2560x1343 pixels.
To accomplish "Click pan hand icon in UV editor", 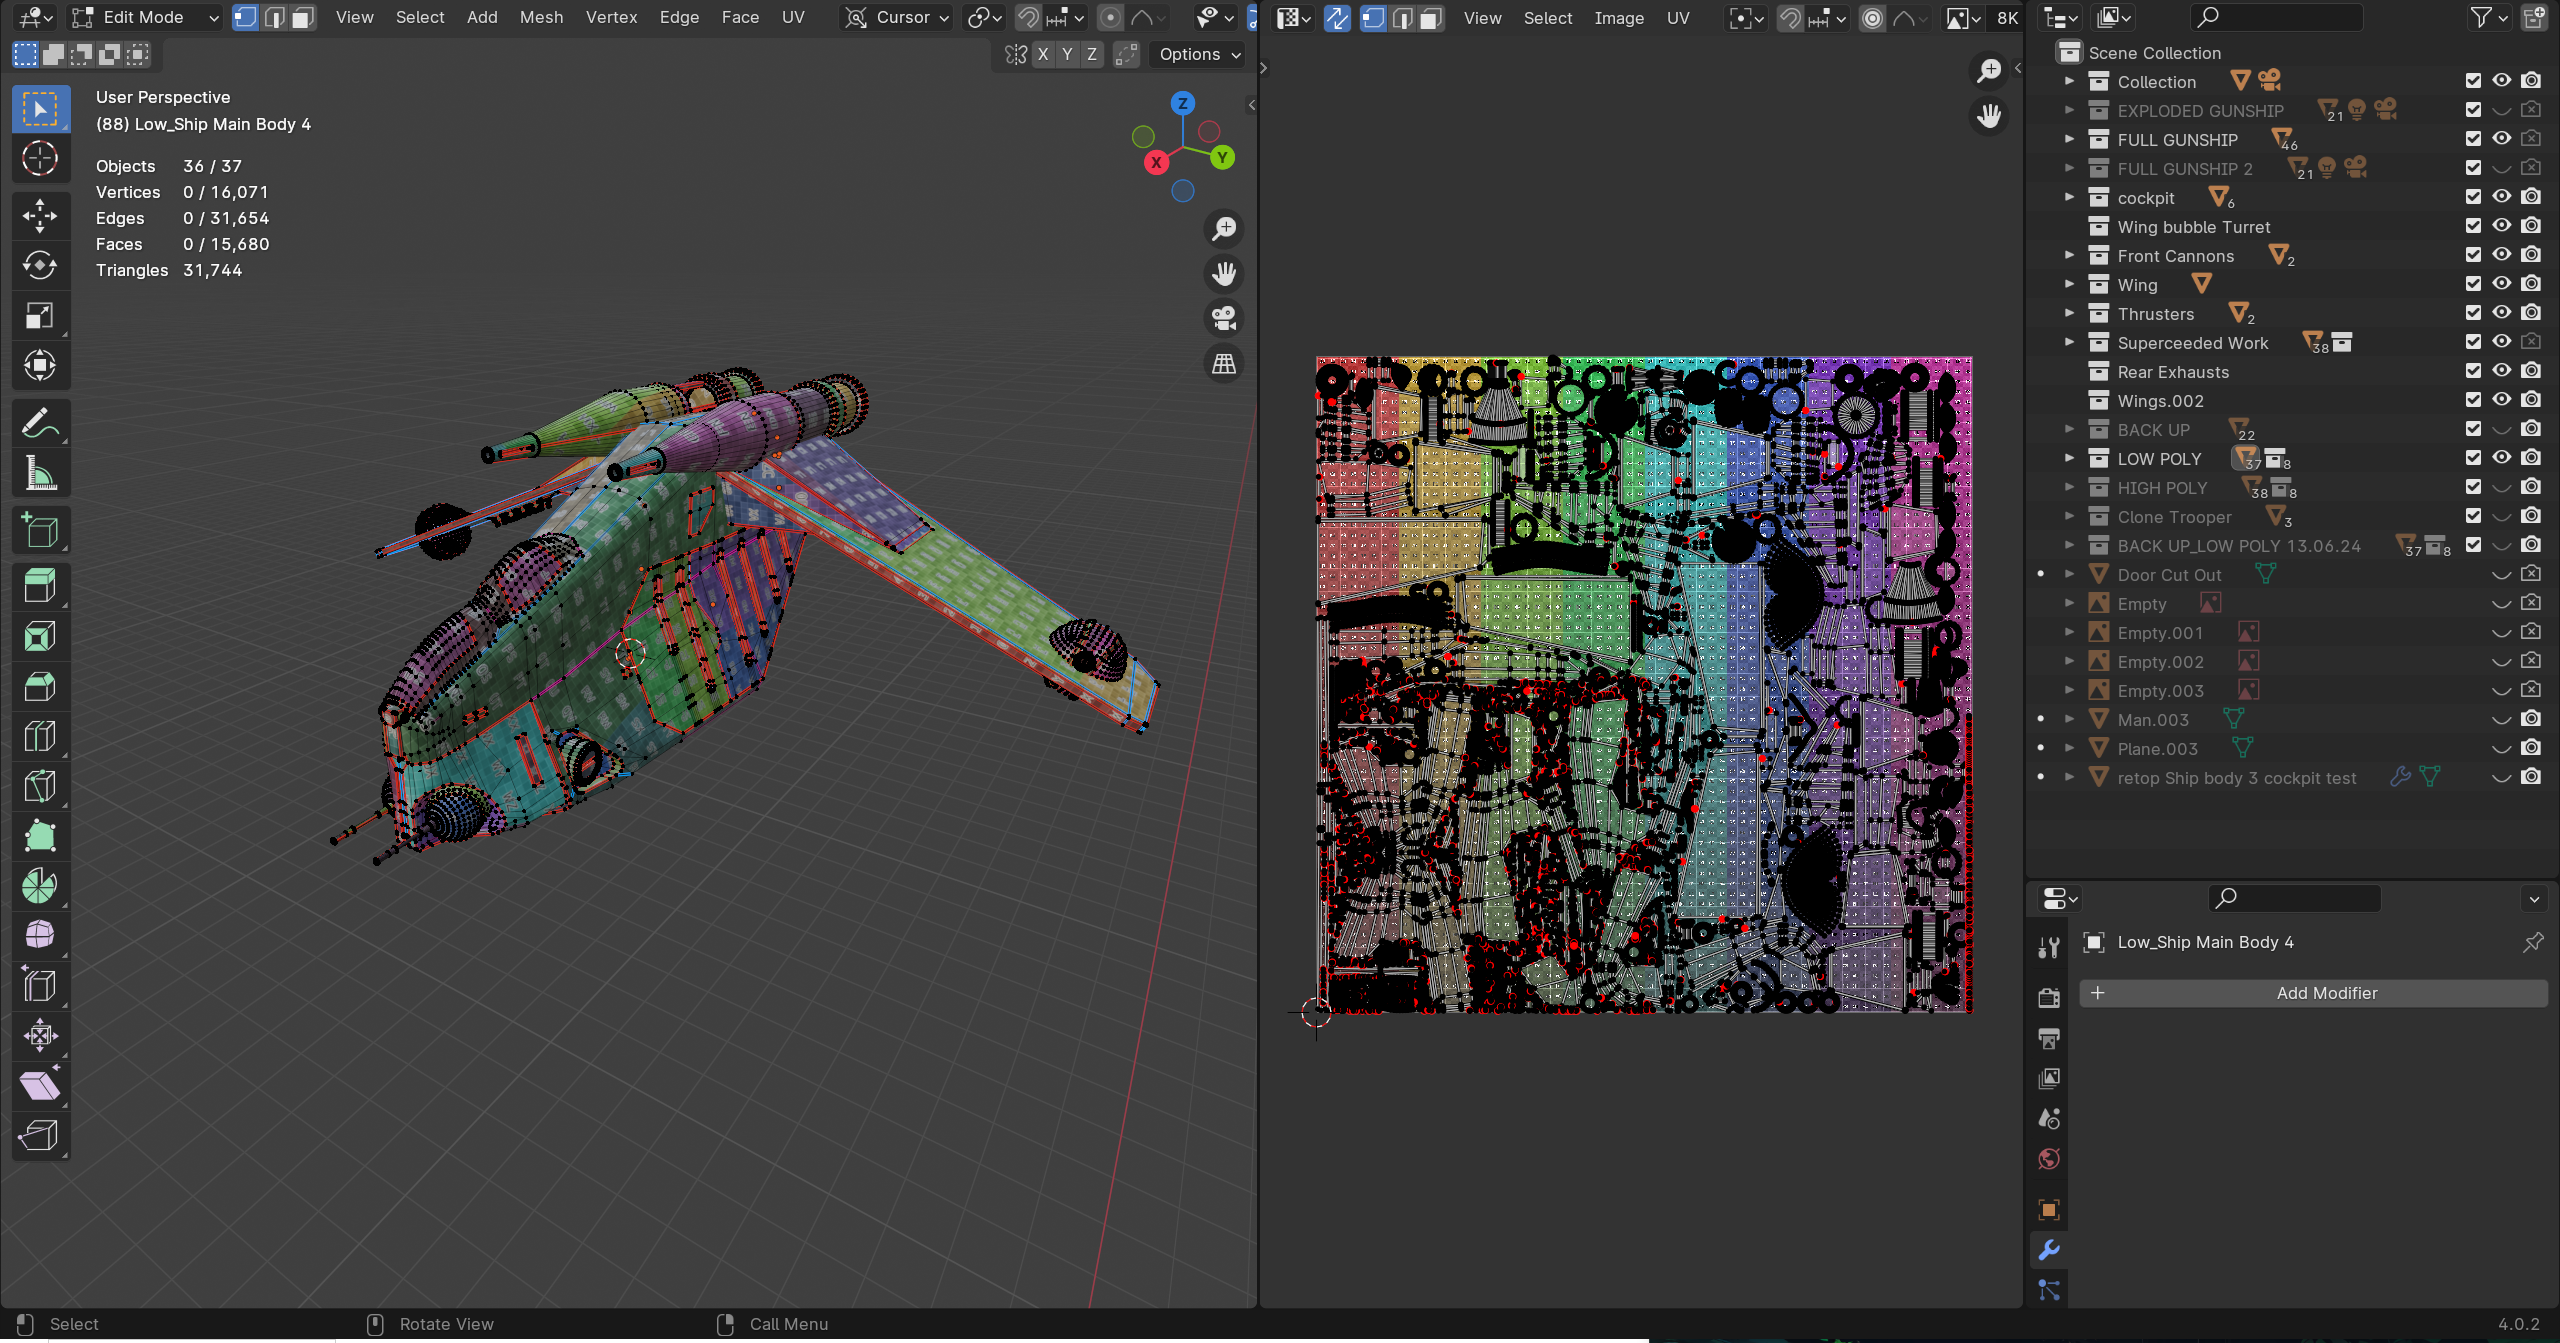I will tap(1989, 116).
